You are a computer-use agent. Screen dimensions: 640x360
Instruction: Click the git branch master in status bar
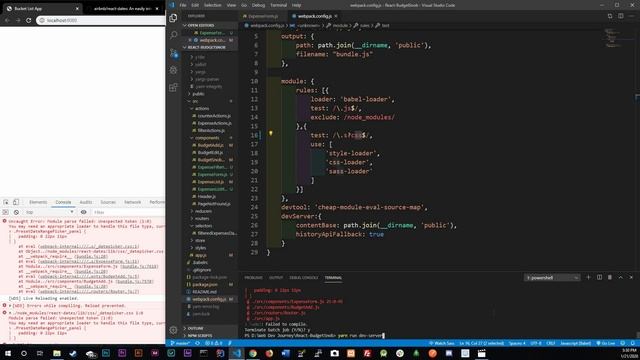(x=180, y=343)
